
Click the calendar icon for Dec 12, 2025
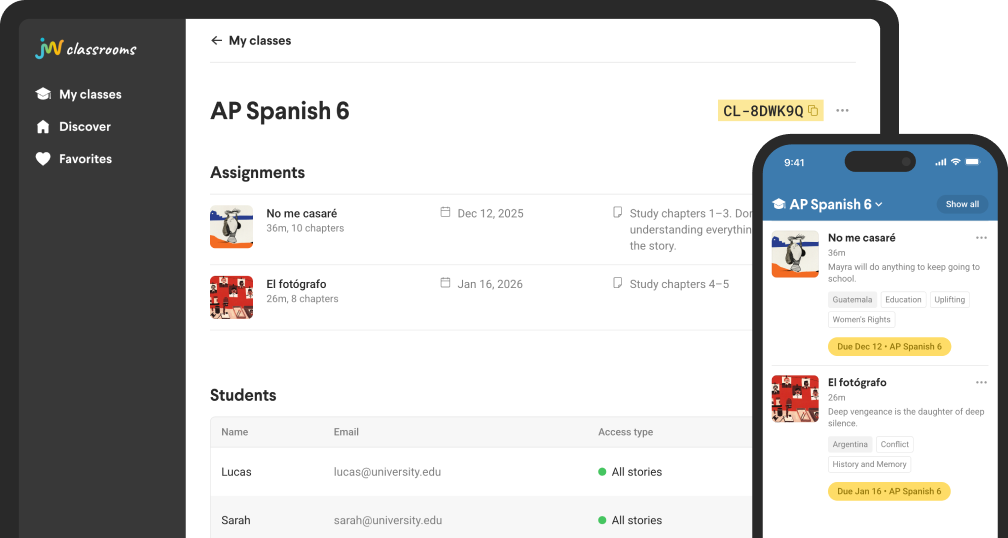pos(445,213)
